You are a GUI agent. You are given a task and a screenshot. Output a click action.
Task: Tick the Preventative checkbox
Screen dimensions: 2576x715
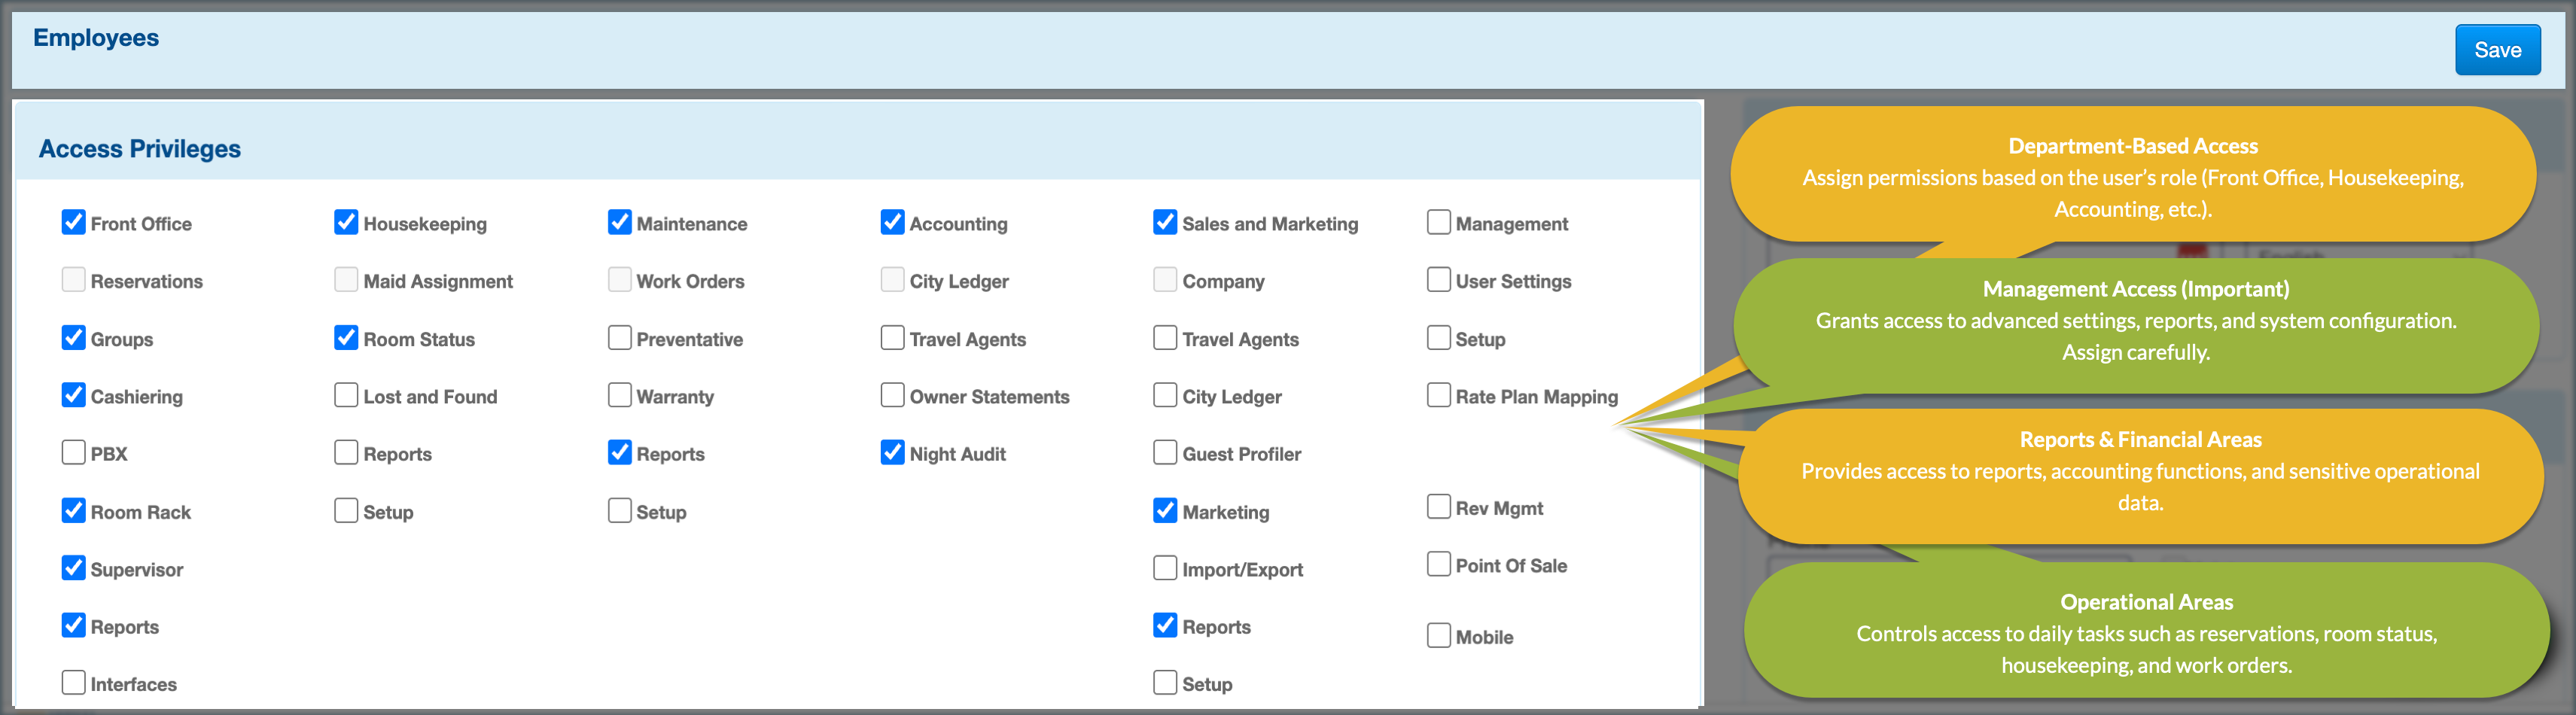[x=619, y=338]
